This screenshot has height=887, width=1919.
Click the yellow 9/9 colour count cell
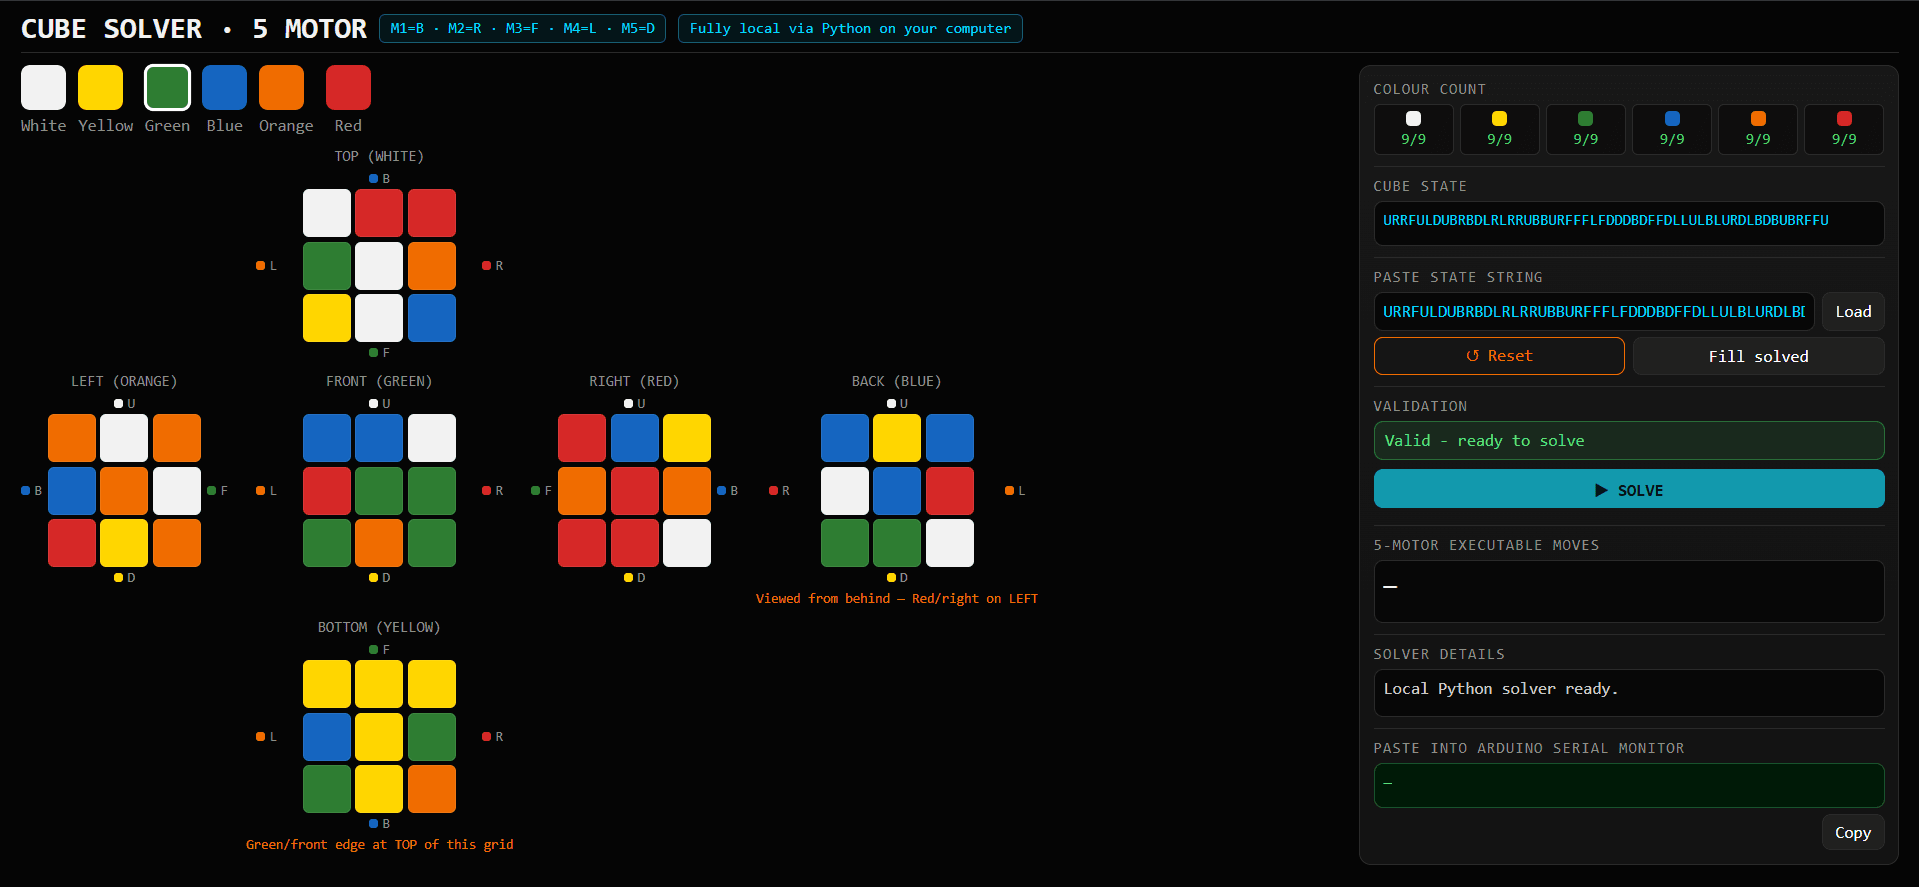1499,129
